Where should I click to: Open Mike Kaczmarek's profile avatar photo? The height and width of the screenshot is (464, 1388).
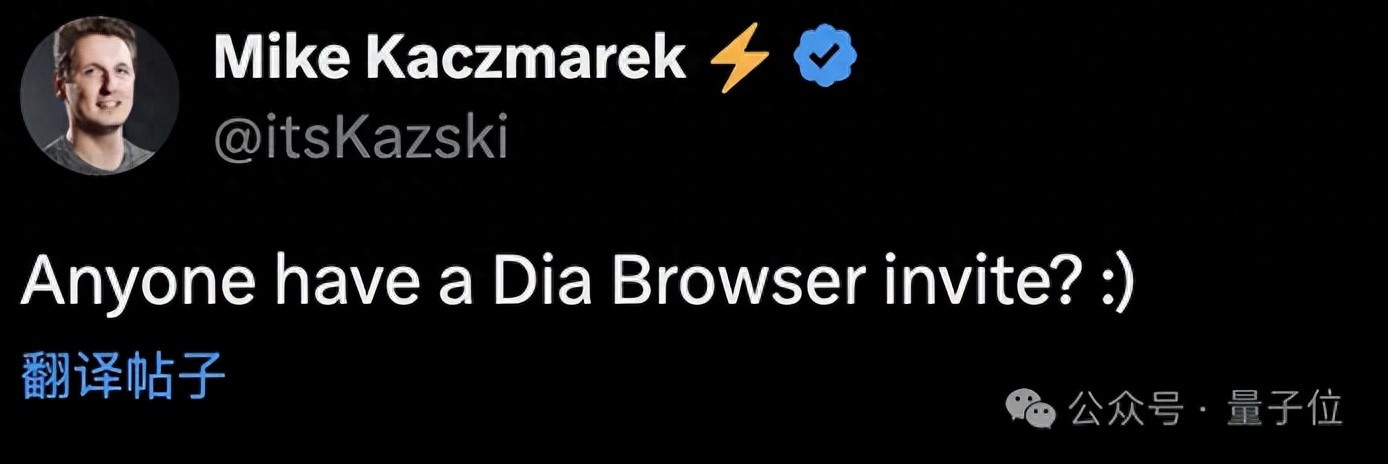coord(100,96)
